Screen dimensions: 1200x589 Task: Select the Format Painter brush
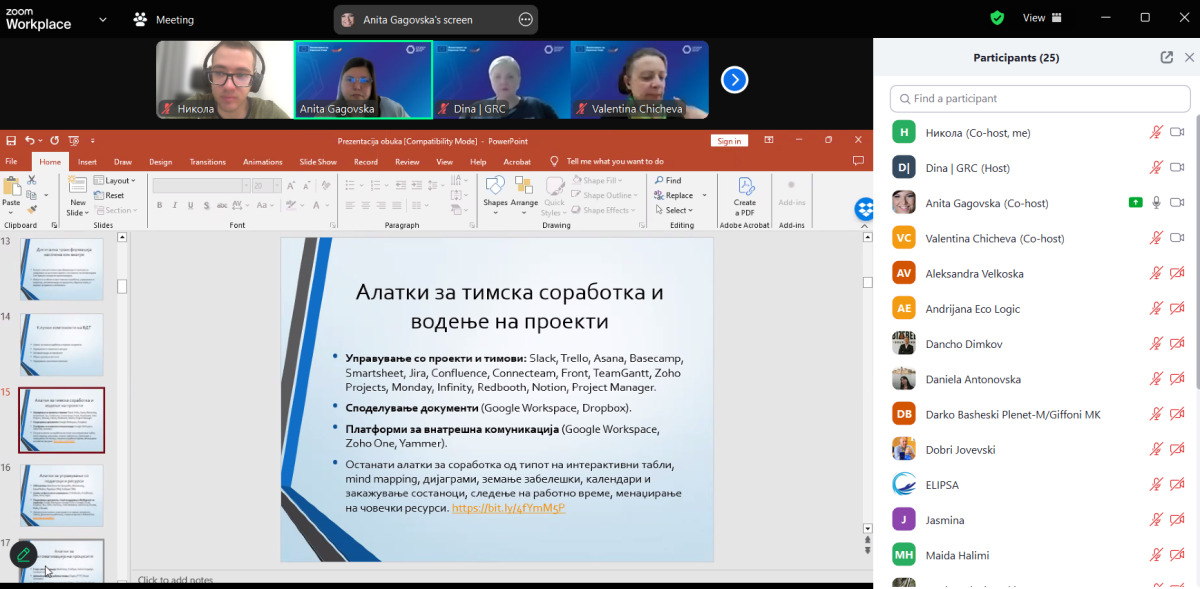tap(31, 209)
